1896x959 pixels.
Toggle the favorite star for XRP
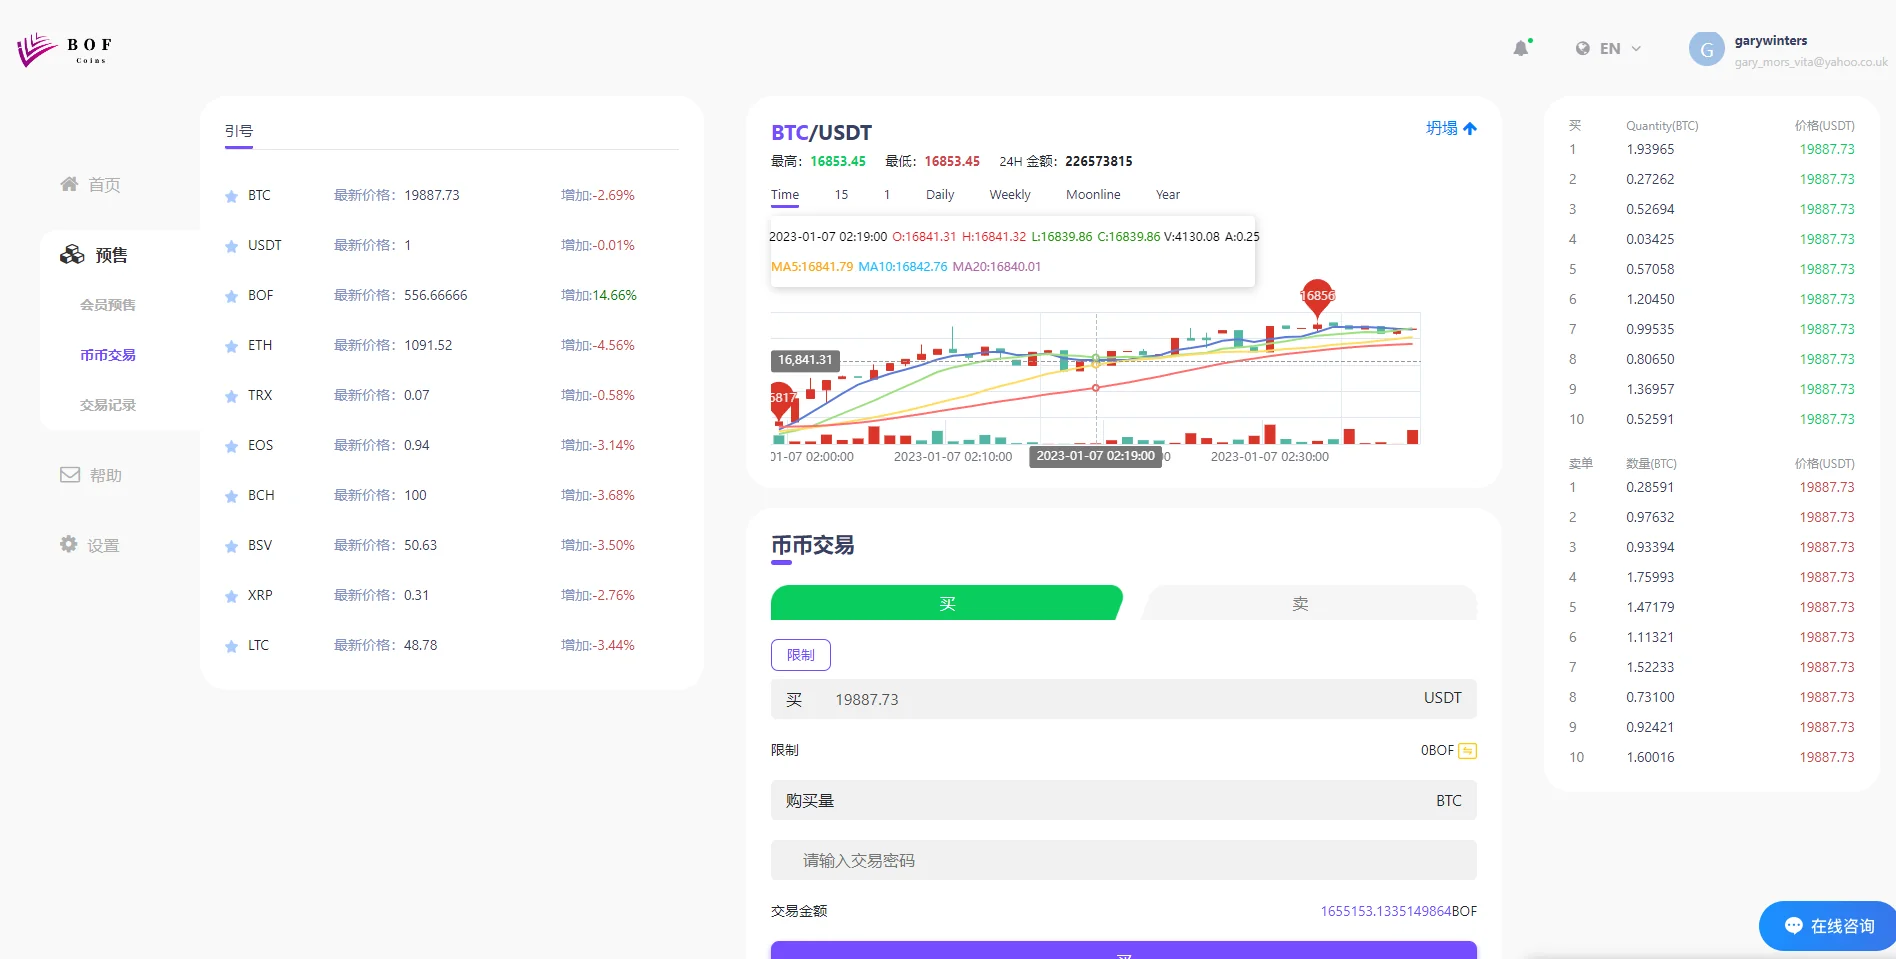point(231,596)
